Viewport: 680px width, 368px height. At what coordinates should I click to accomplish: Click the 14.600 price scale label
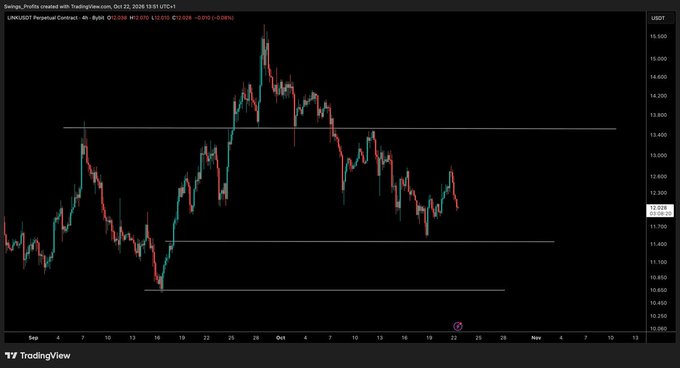coord(658,77)
